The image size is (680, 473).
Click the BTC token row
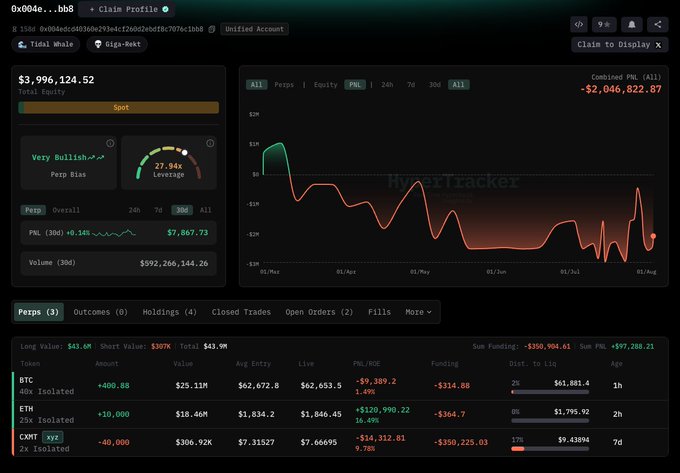[340, 386]
